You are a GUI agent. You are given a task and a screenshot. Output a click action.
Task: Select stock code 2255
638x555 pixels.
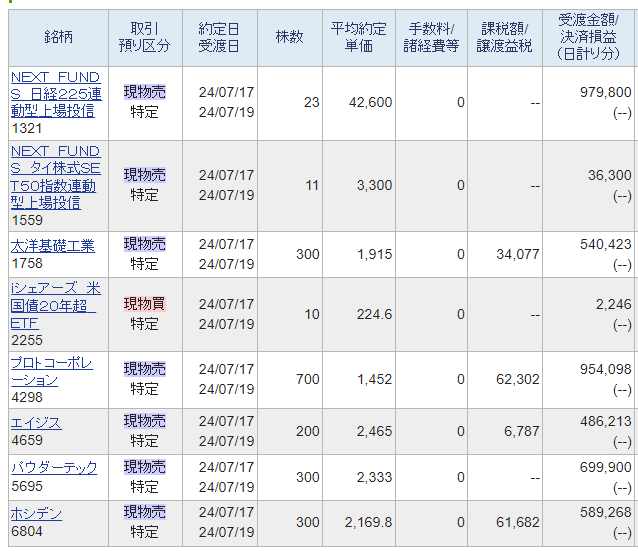click(x=27, y=340)
